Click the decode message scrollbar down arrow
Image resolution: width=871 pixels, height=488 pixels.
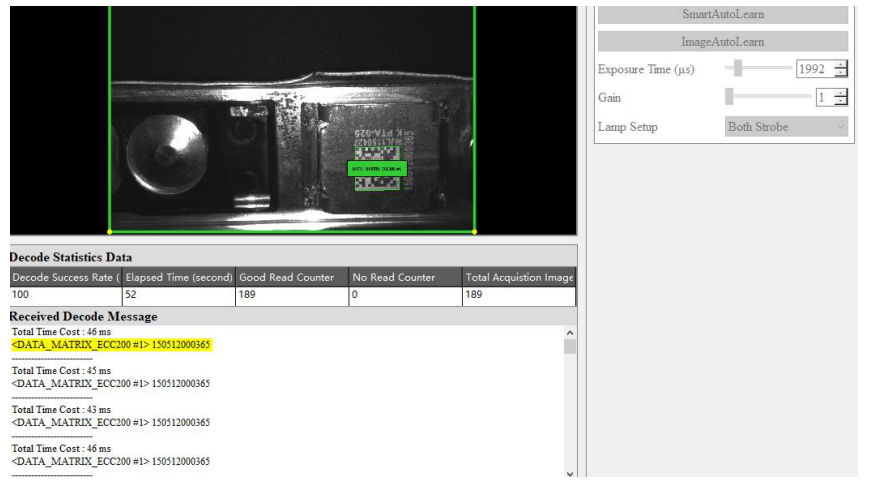570,472
